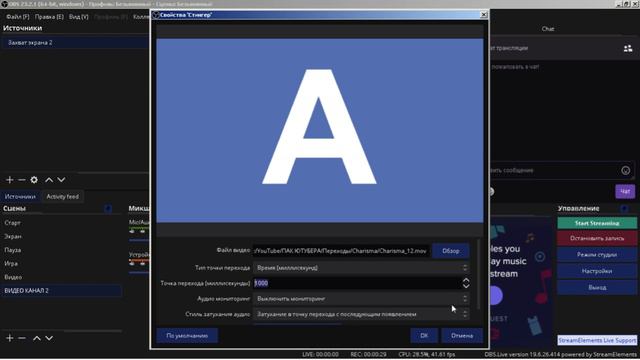Select the Chat tab header

pyautogui.click(x=548, y=29)
